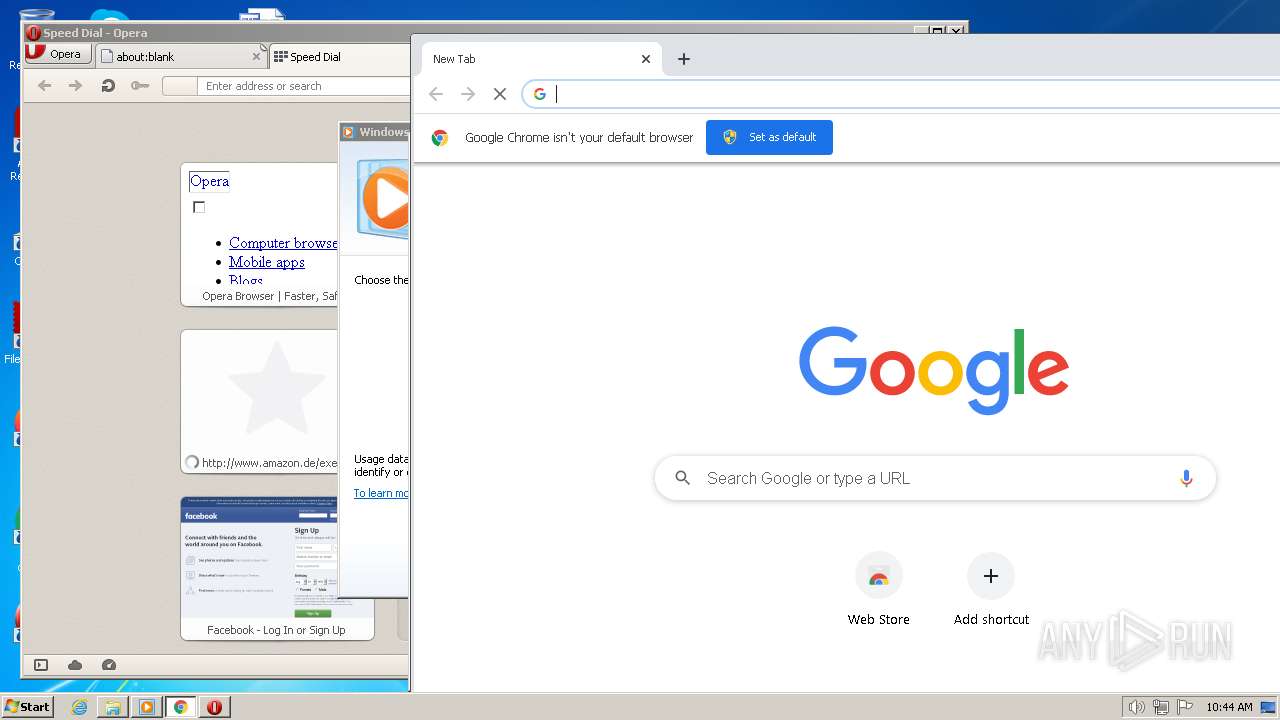Click the Google logo

coord(934,371)
